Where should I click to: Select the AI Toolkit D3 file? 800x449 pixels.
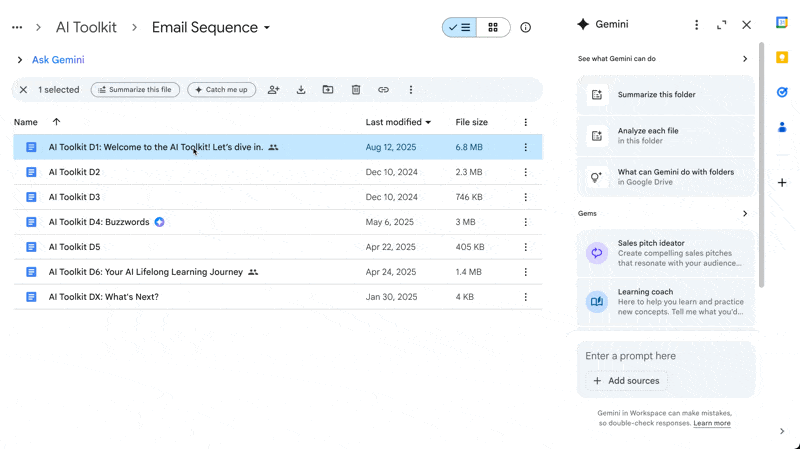point(278,197)
